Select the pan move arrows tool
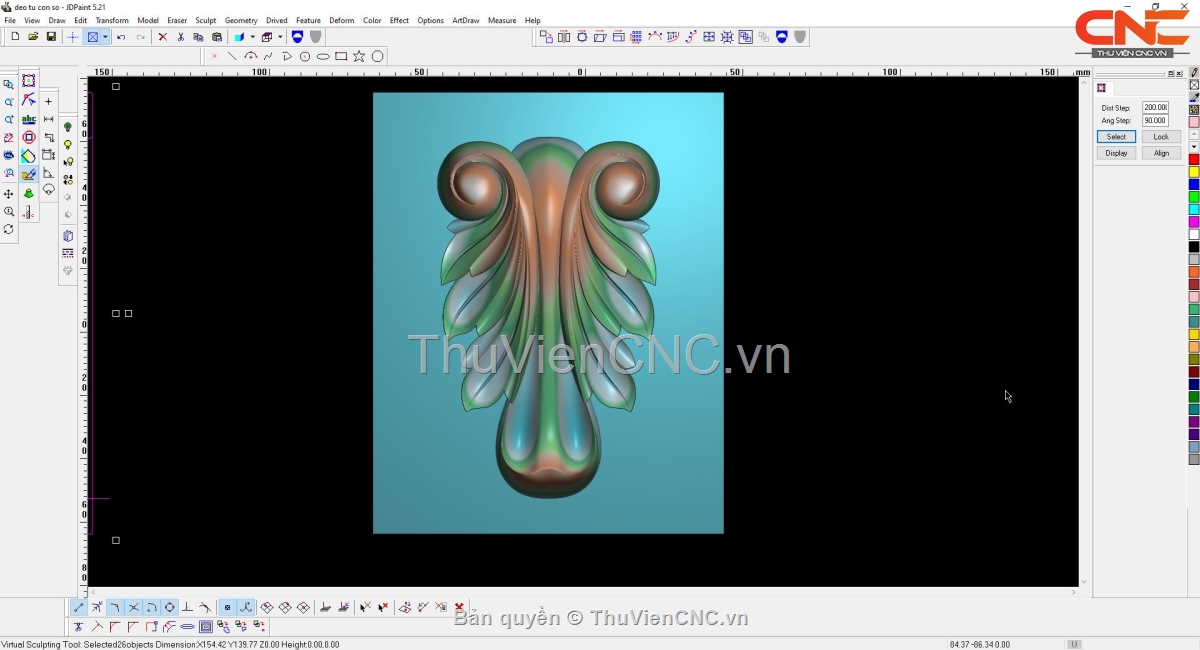The image size is (1200, 650). coord(9,194)
